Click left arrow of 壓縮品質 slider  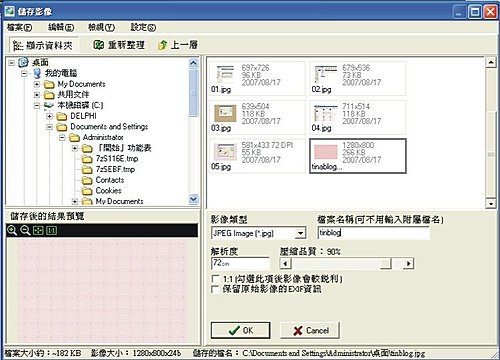coord(285,264)
